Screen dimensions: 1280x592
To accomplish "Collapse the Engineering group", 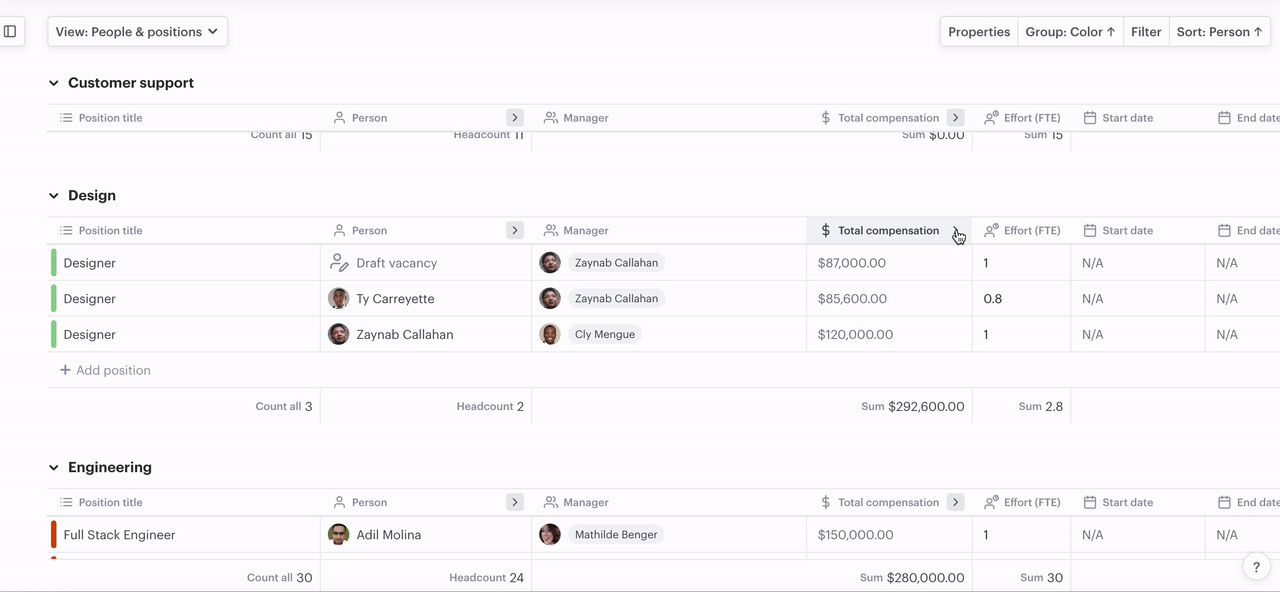I will pos(54,468).
